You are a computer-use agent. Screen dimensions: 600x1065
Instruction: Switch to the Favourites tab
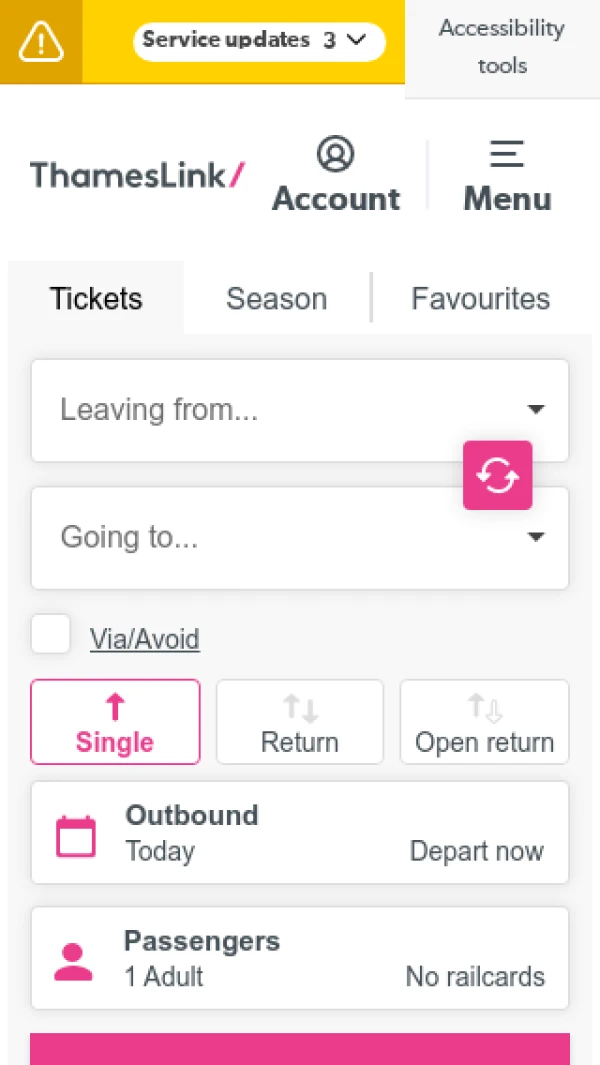(481, 298)
